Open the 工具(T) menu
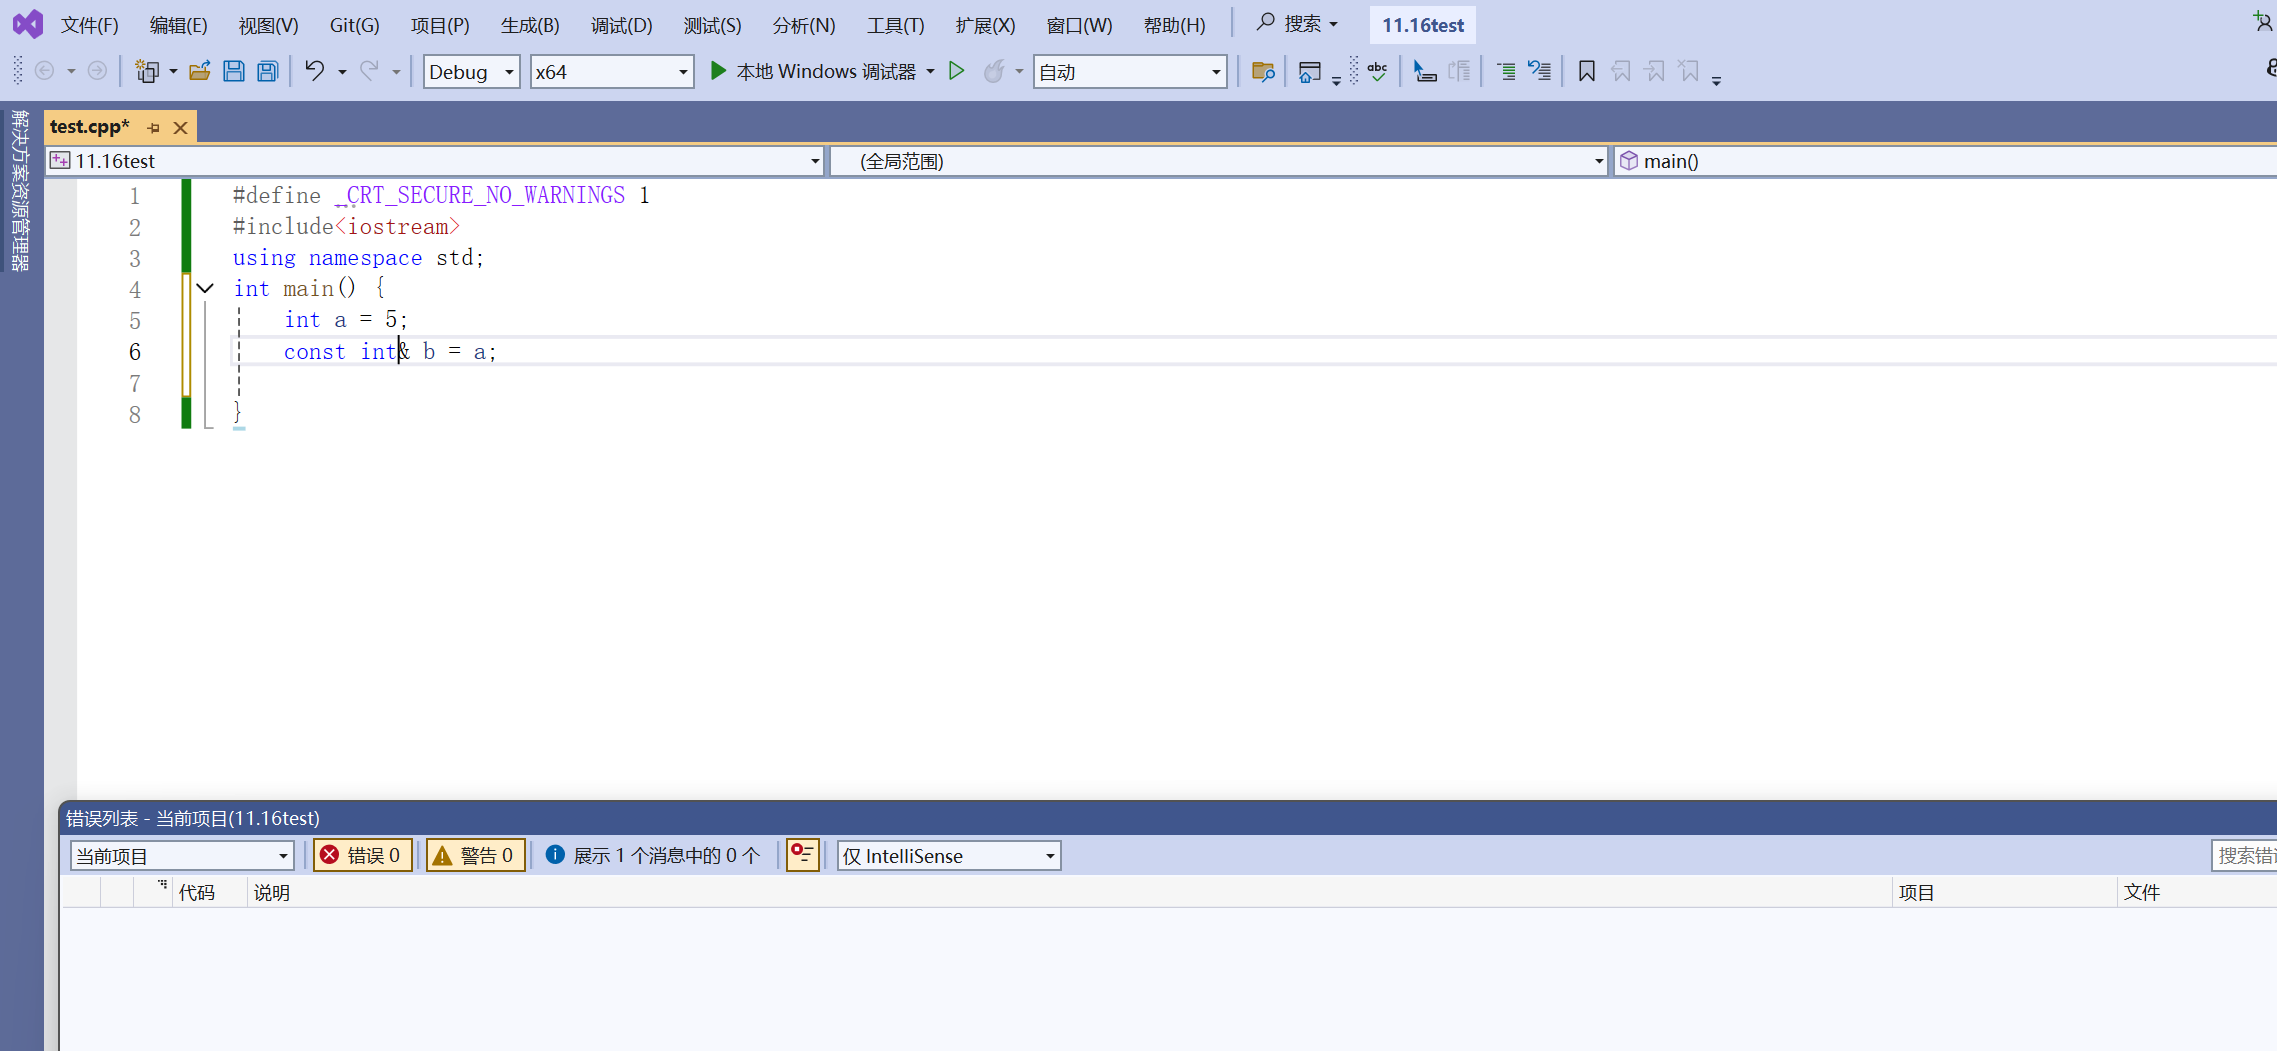2277x1051 pixels. tap(895, 25)
